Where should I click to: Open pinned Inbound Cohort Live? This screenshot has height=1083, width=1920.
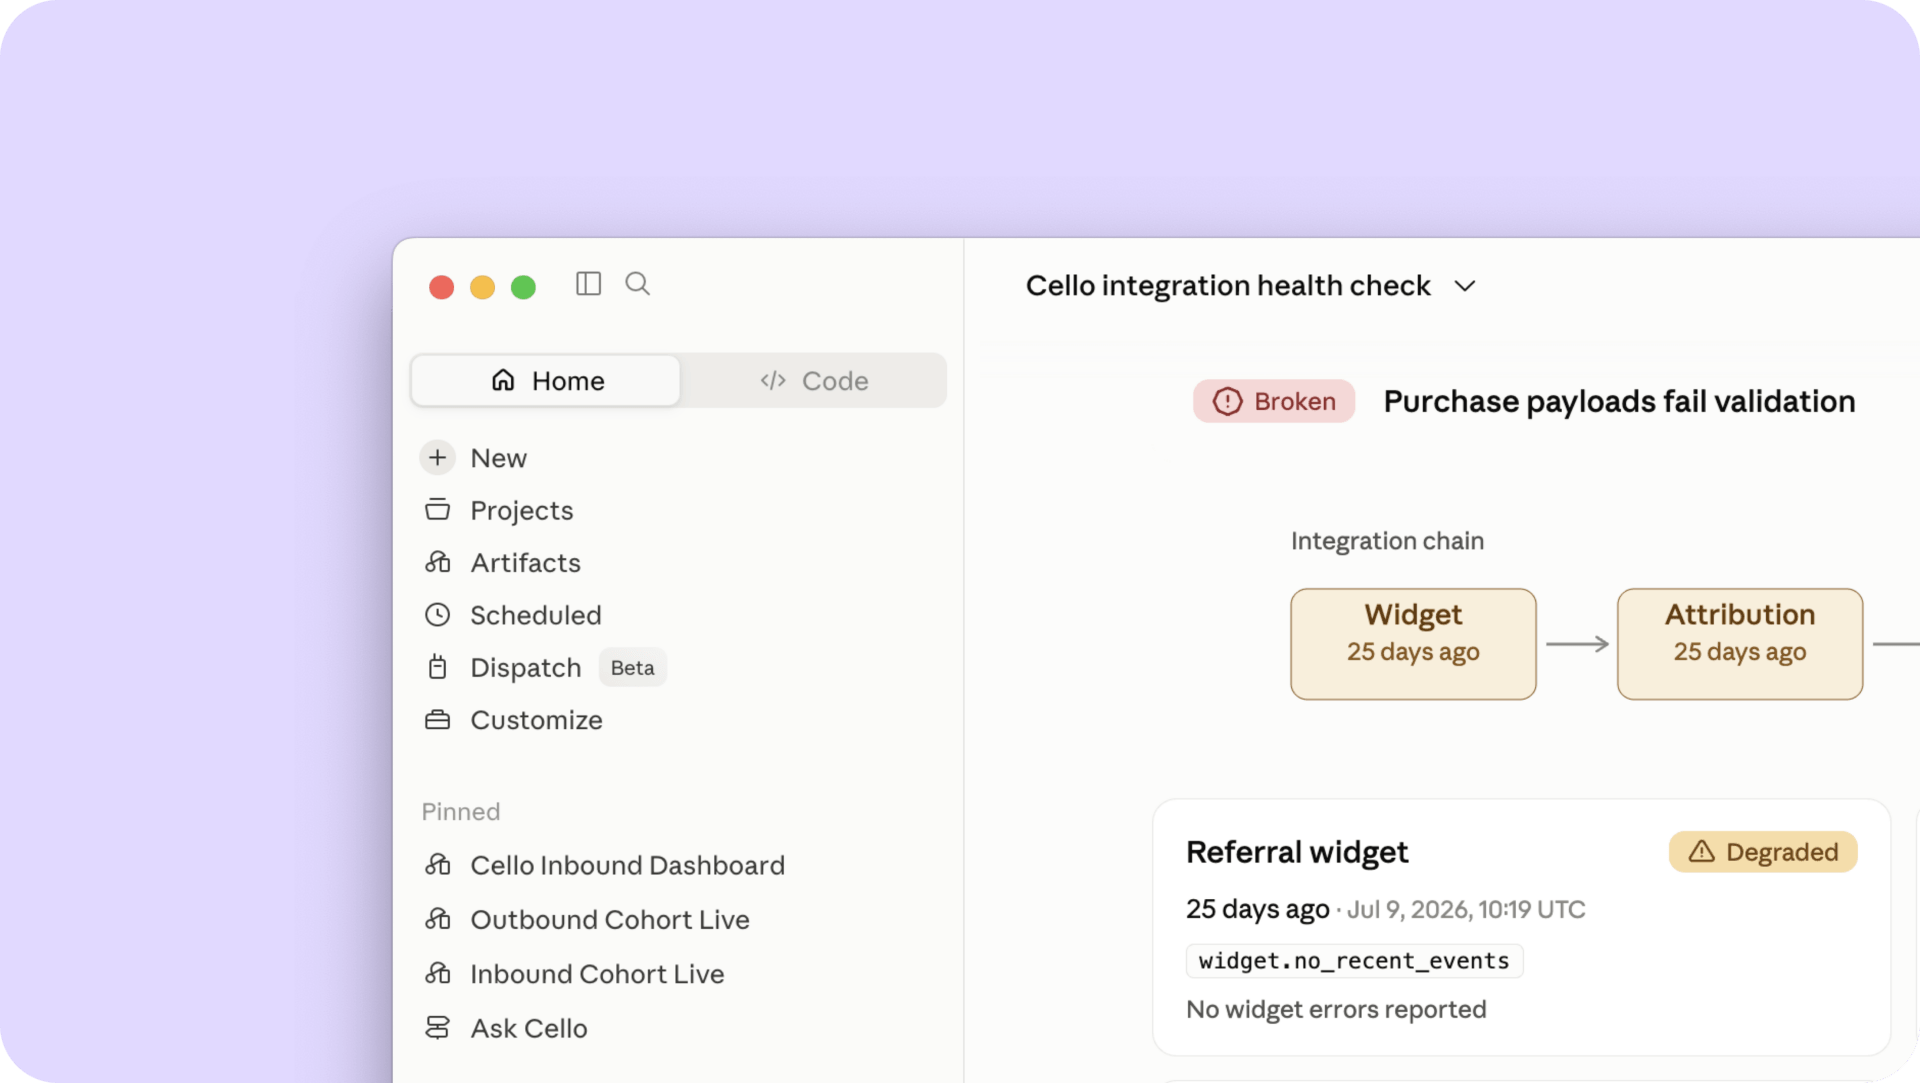597,974
